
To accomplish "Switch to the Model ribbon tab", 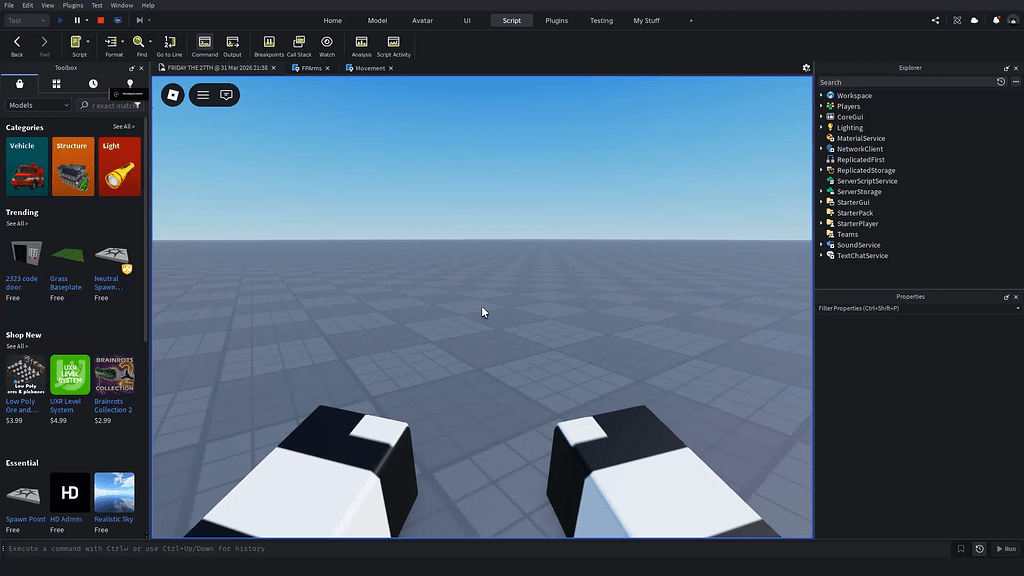I will pos(377,20).
